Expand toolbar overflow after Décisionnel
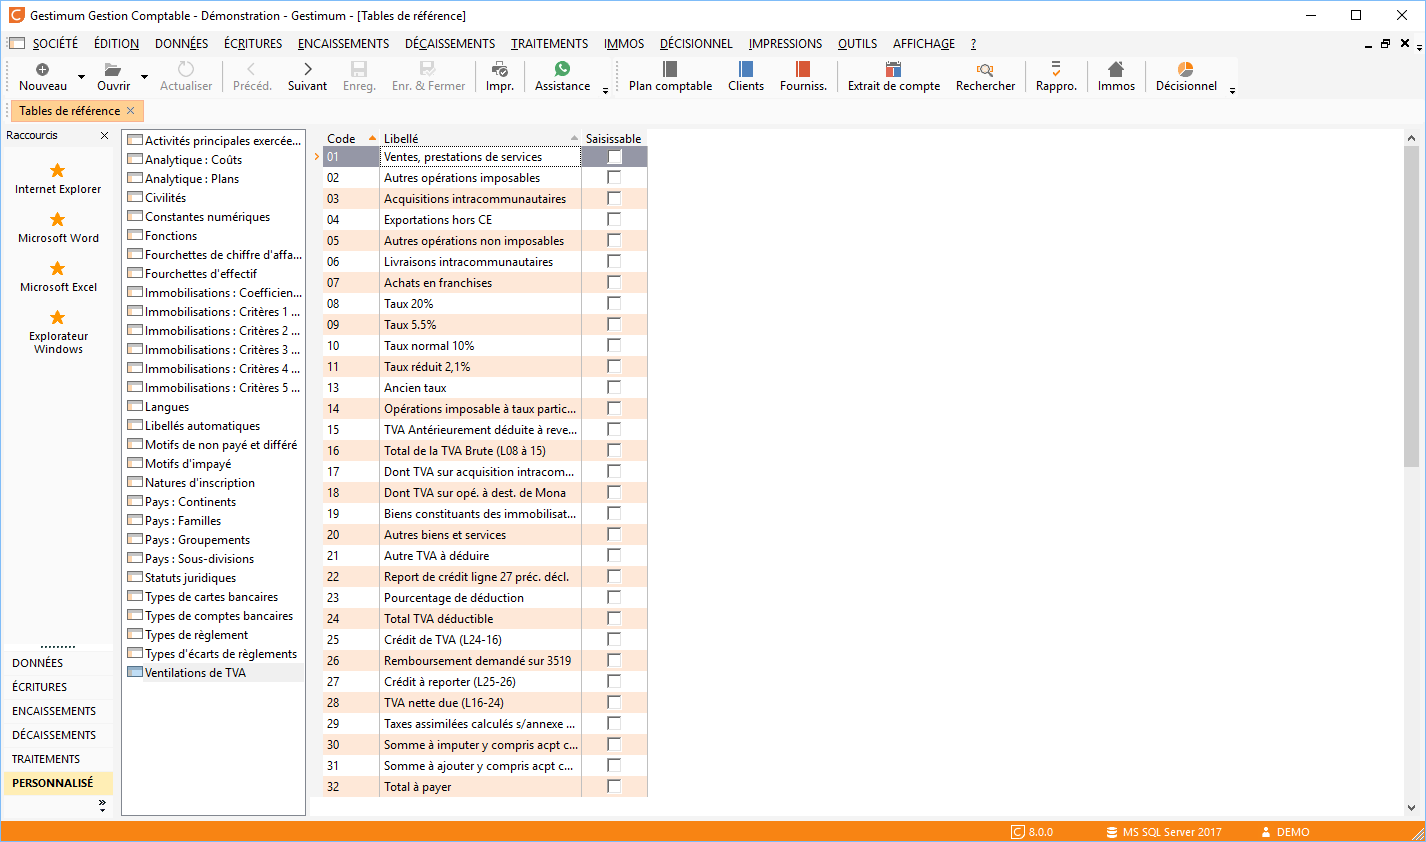1426x842 pixels. point(1232,90)
